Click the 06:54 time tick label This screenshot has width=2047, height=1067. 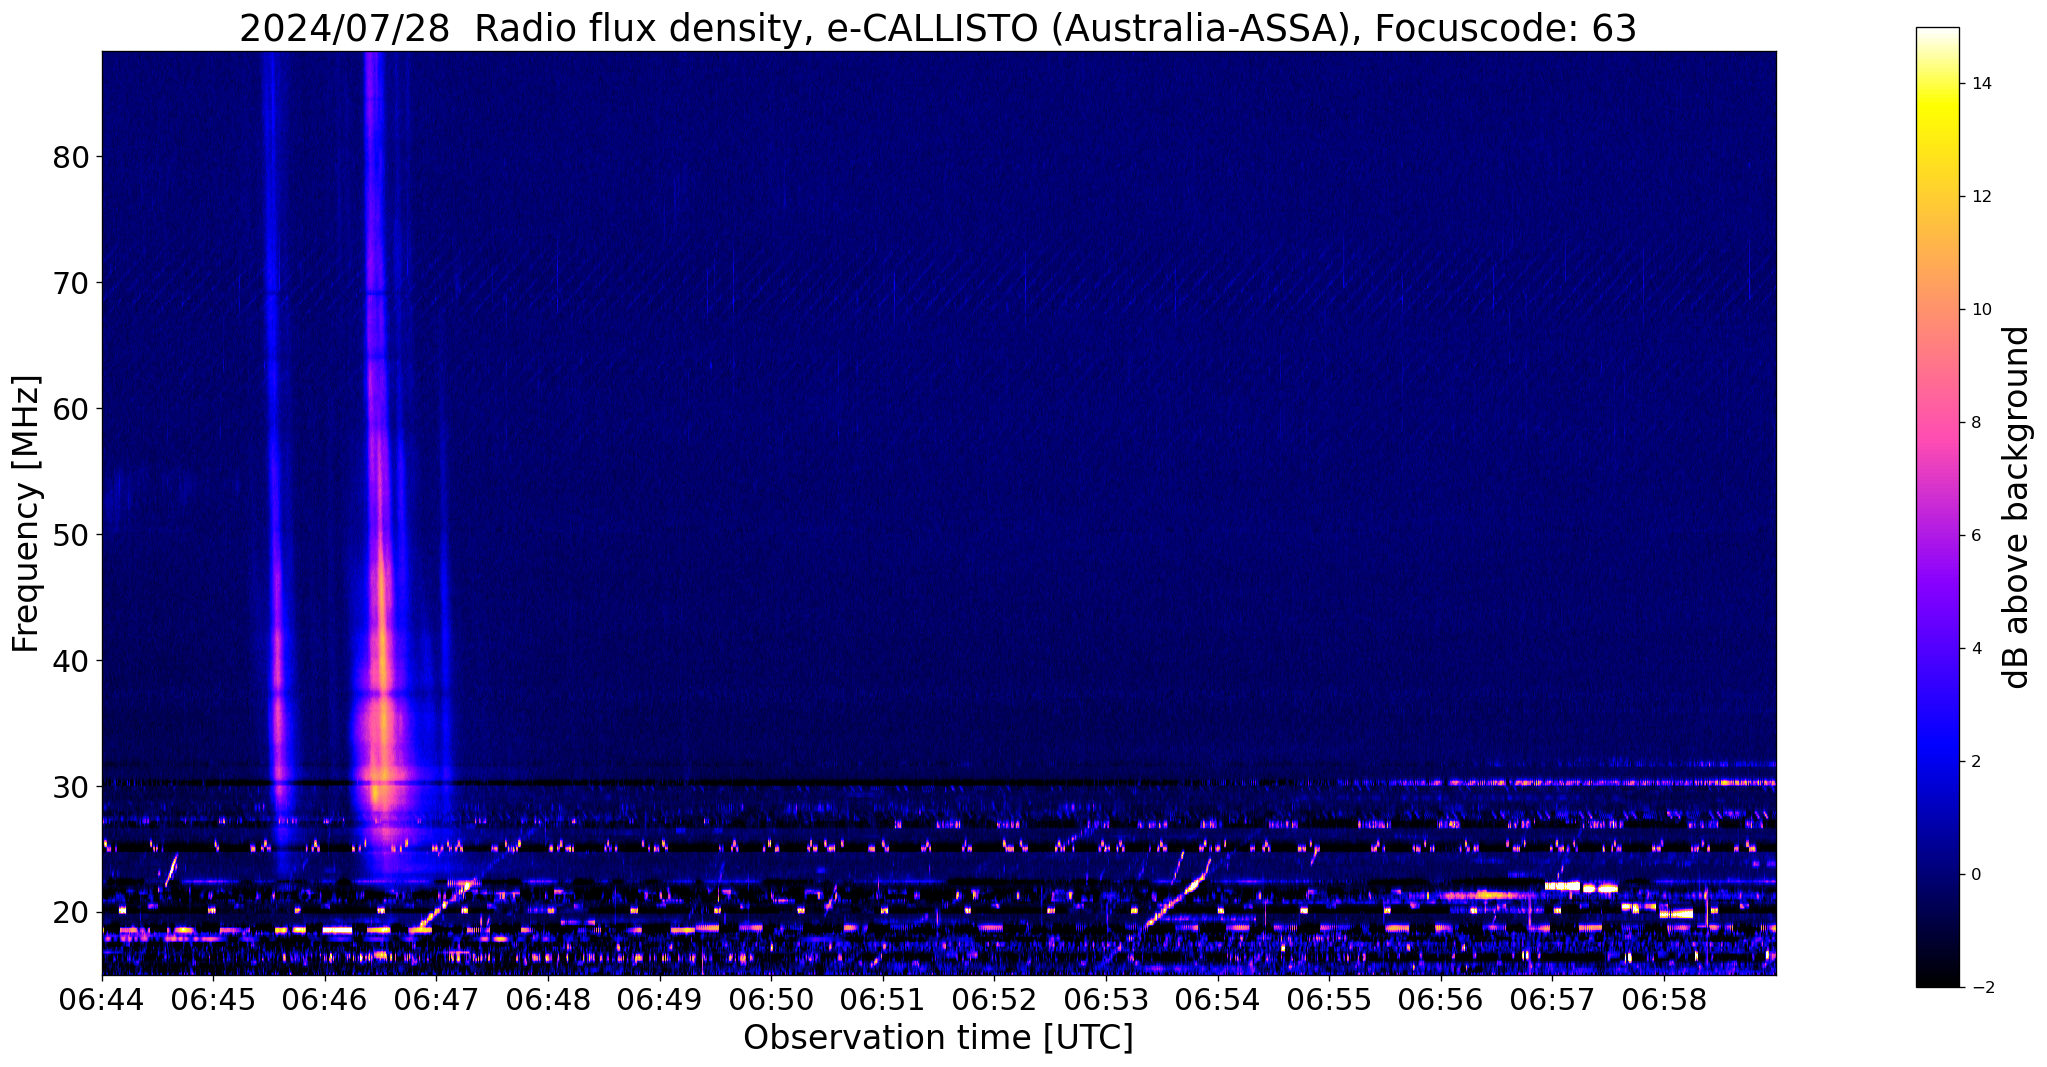click(x=1217, y=999)
